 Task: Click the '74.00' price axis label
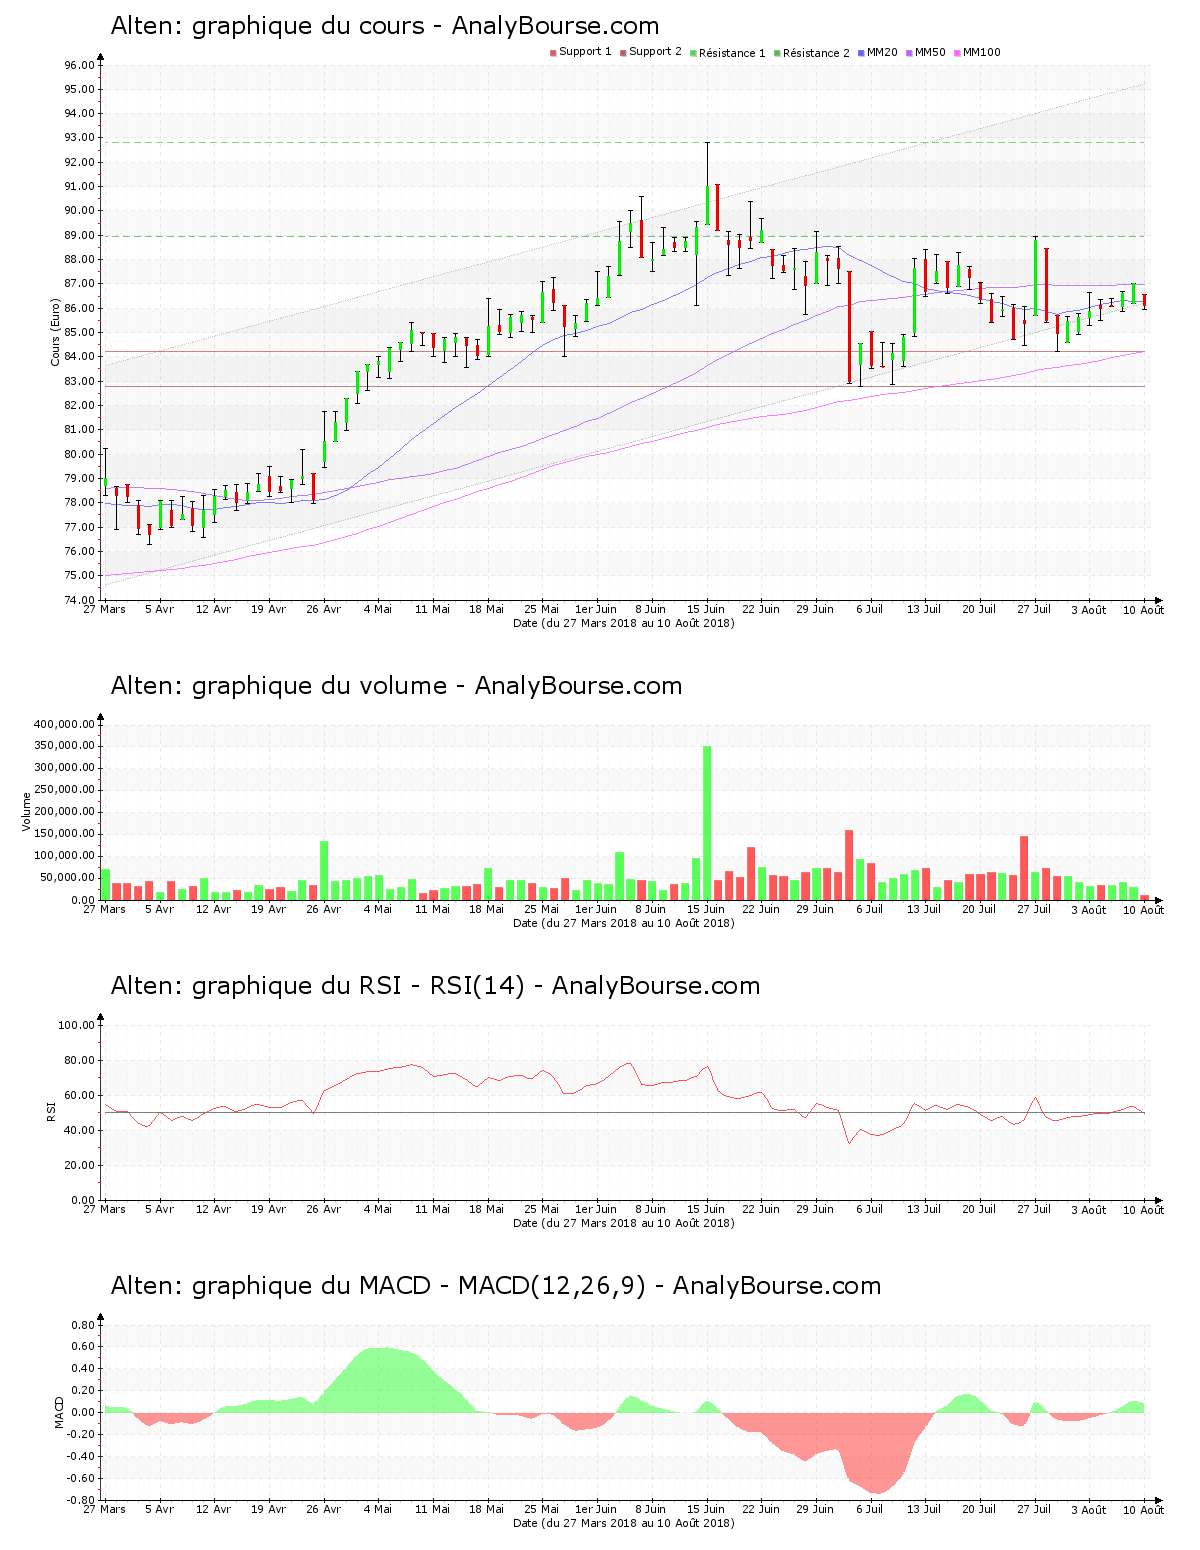[x=79, y=600]
